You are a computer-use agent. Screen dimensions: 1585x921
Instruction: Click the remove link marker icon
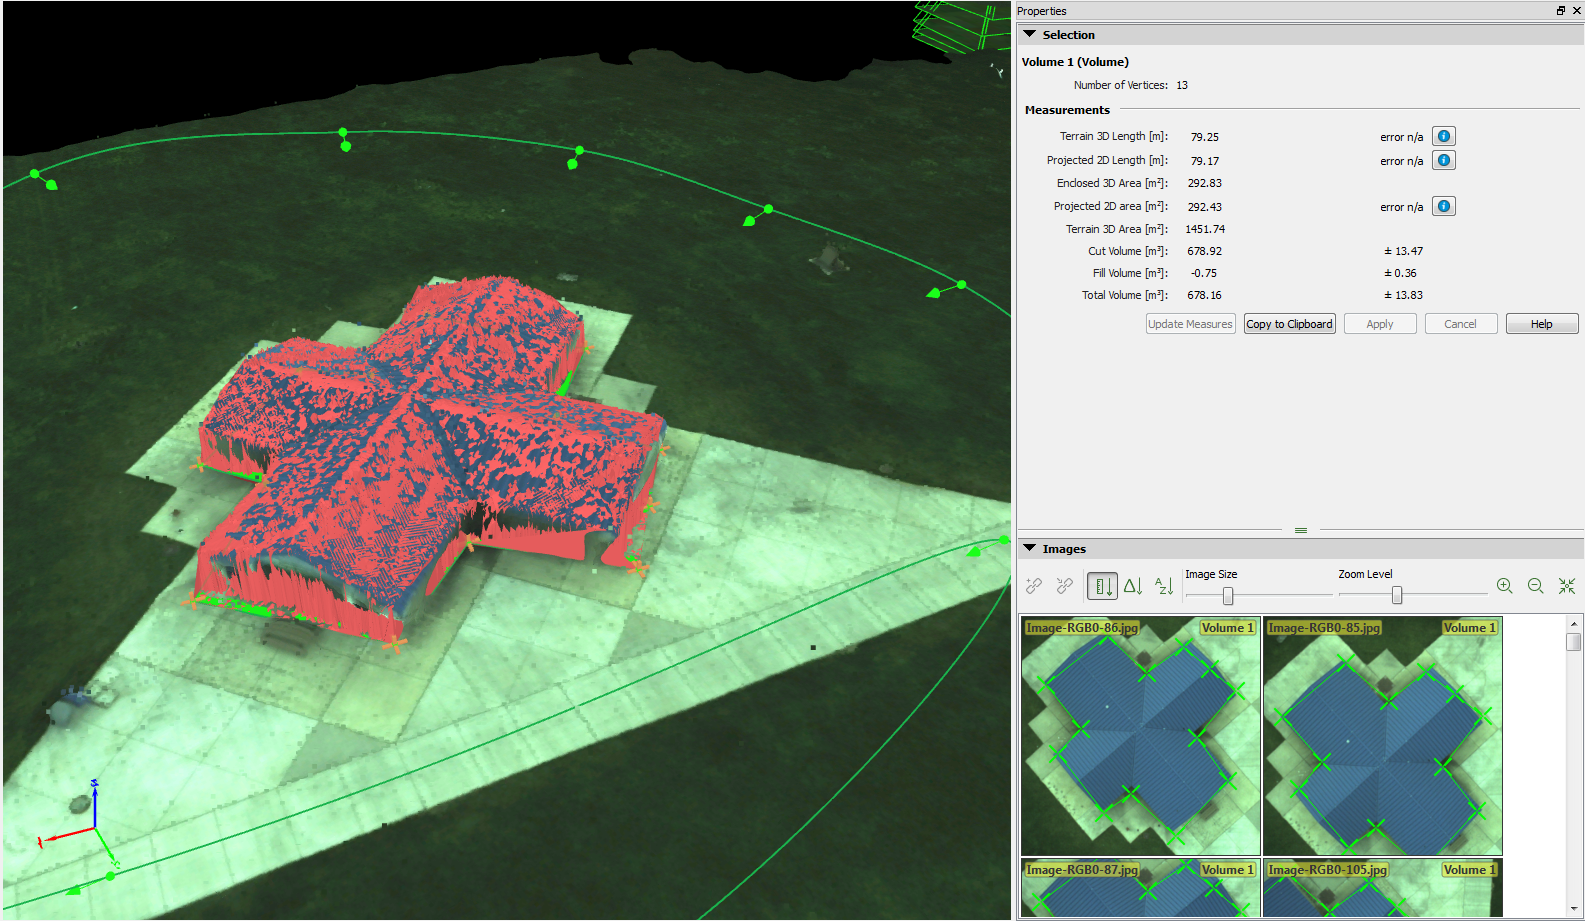click(x=1065, y=586)
